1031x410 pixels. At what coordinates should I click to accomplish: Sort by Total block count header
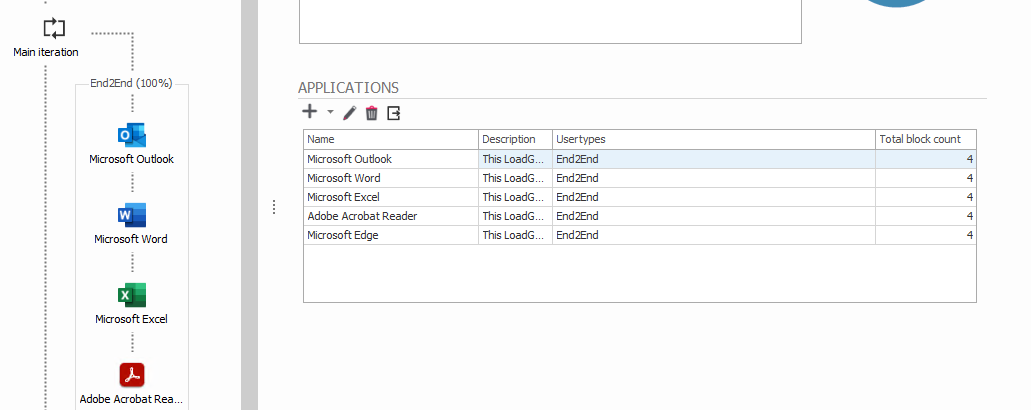[925, 139]
